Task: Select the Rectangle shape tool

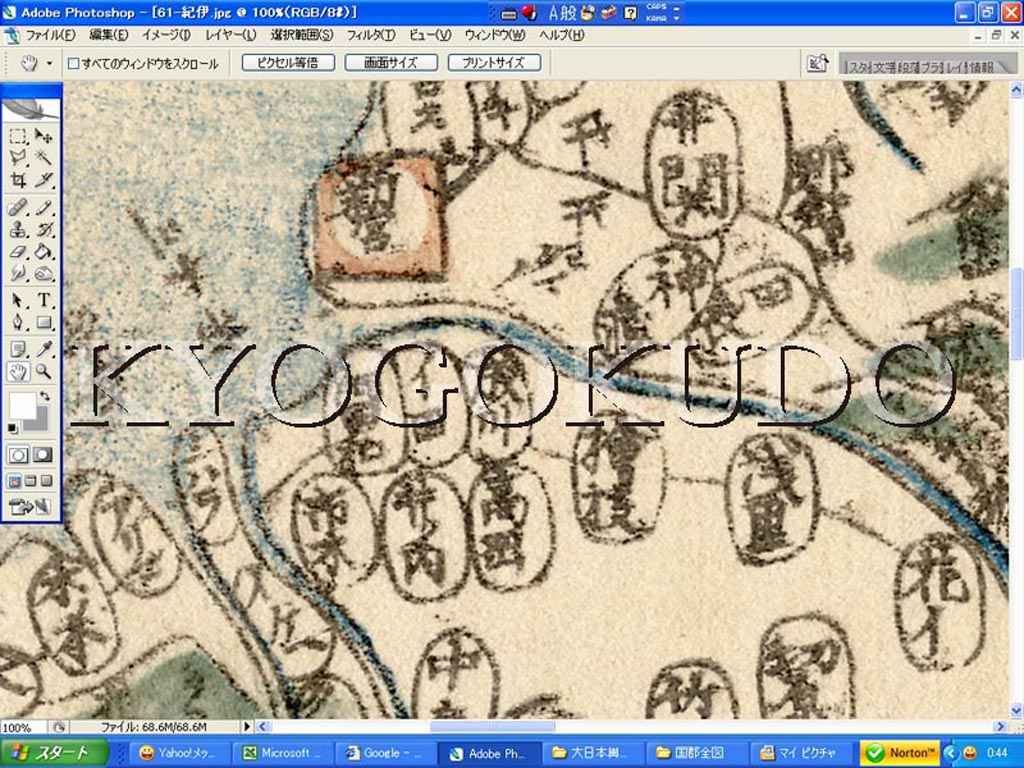Action: [43, 322]
